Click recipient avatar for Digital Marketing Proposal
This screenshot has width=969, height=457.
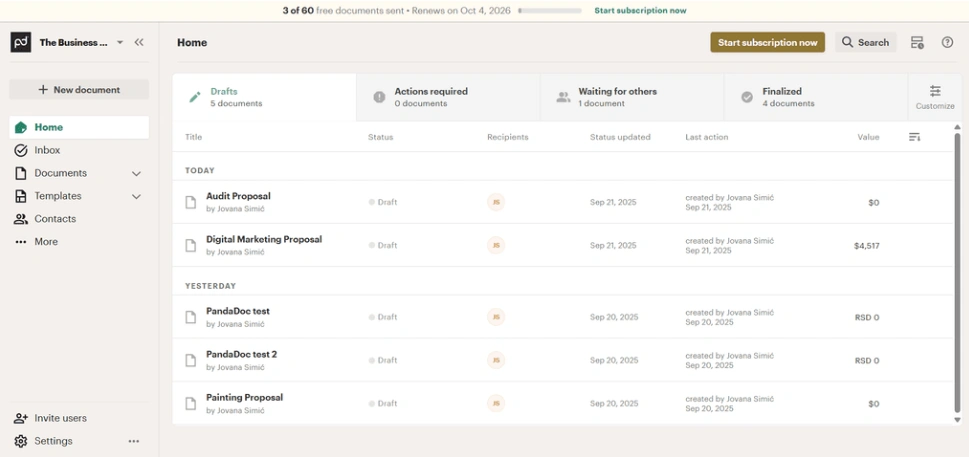click(x=496, y=245)
